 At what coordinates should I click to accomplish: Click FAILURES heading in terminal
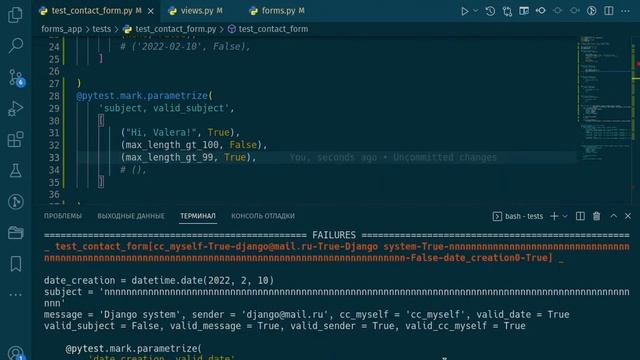(x=334, y=235)
